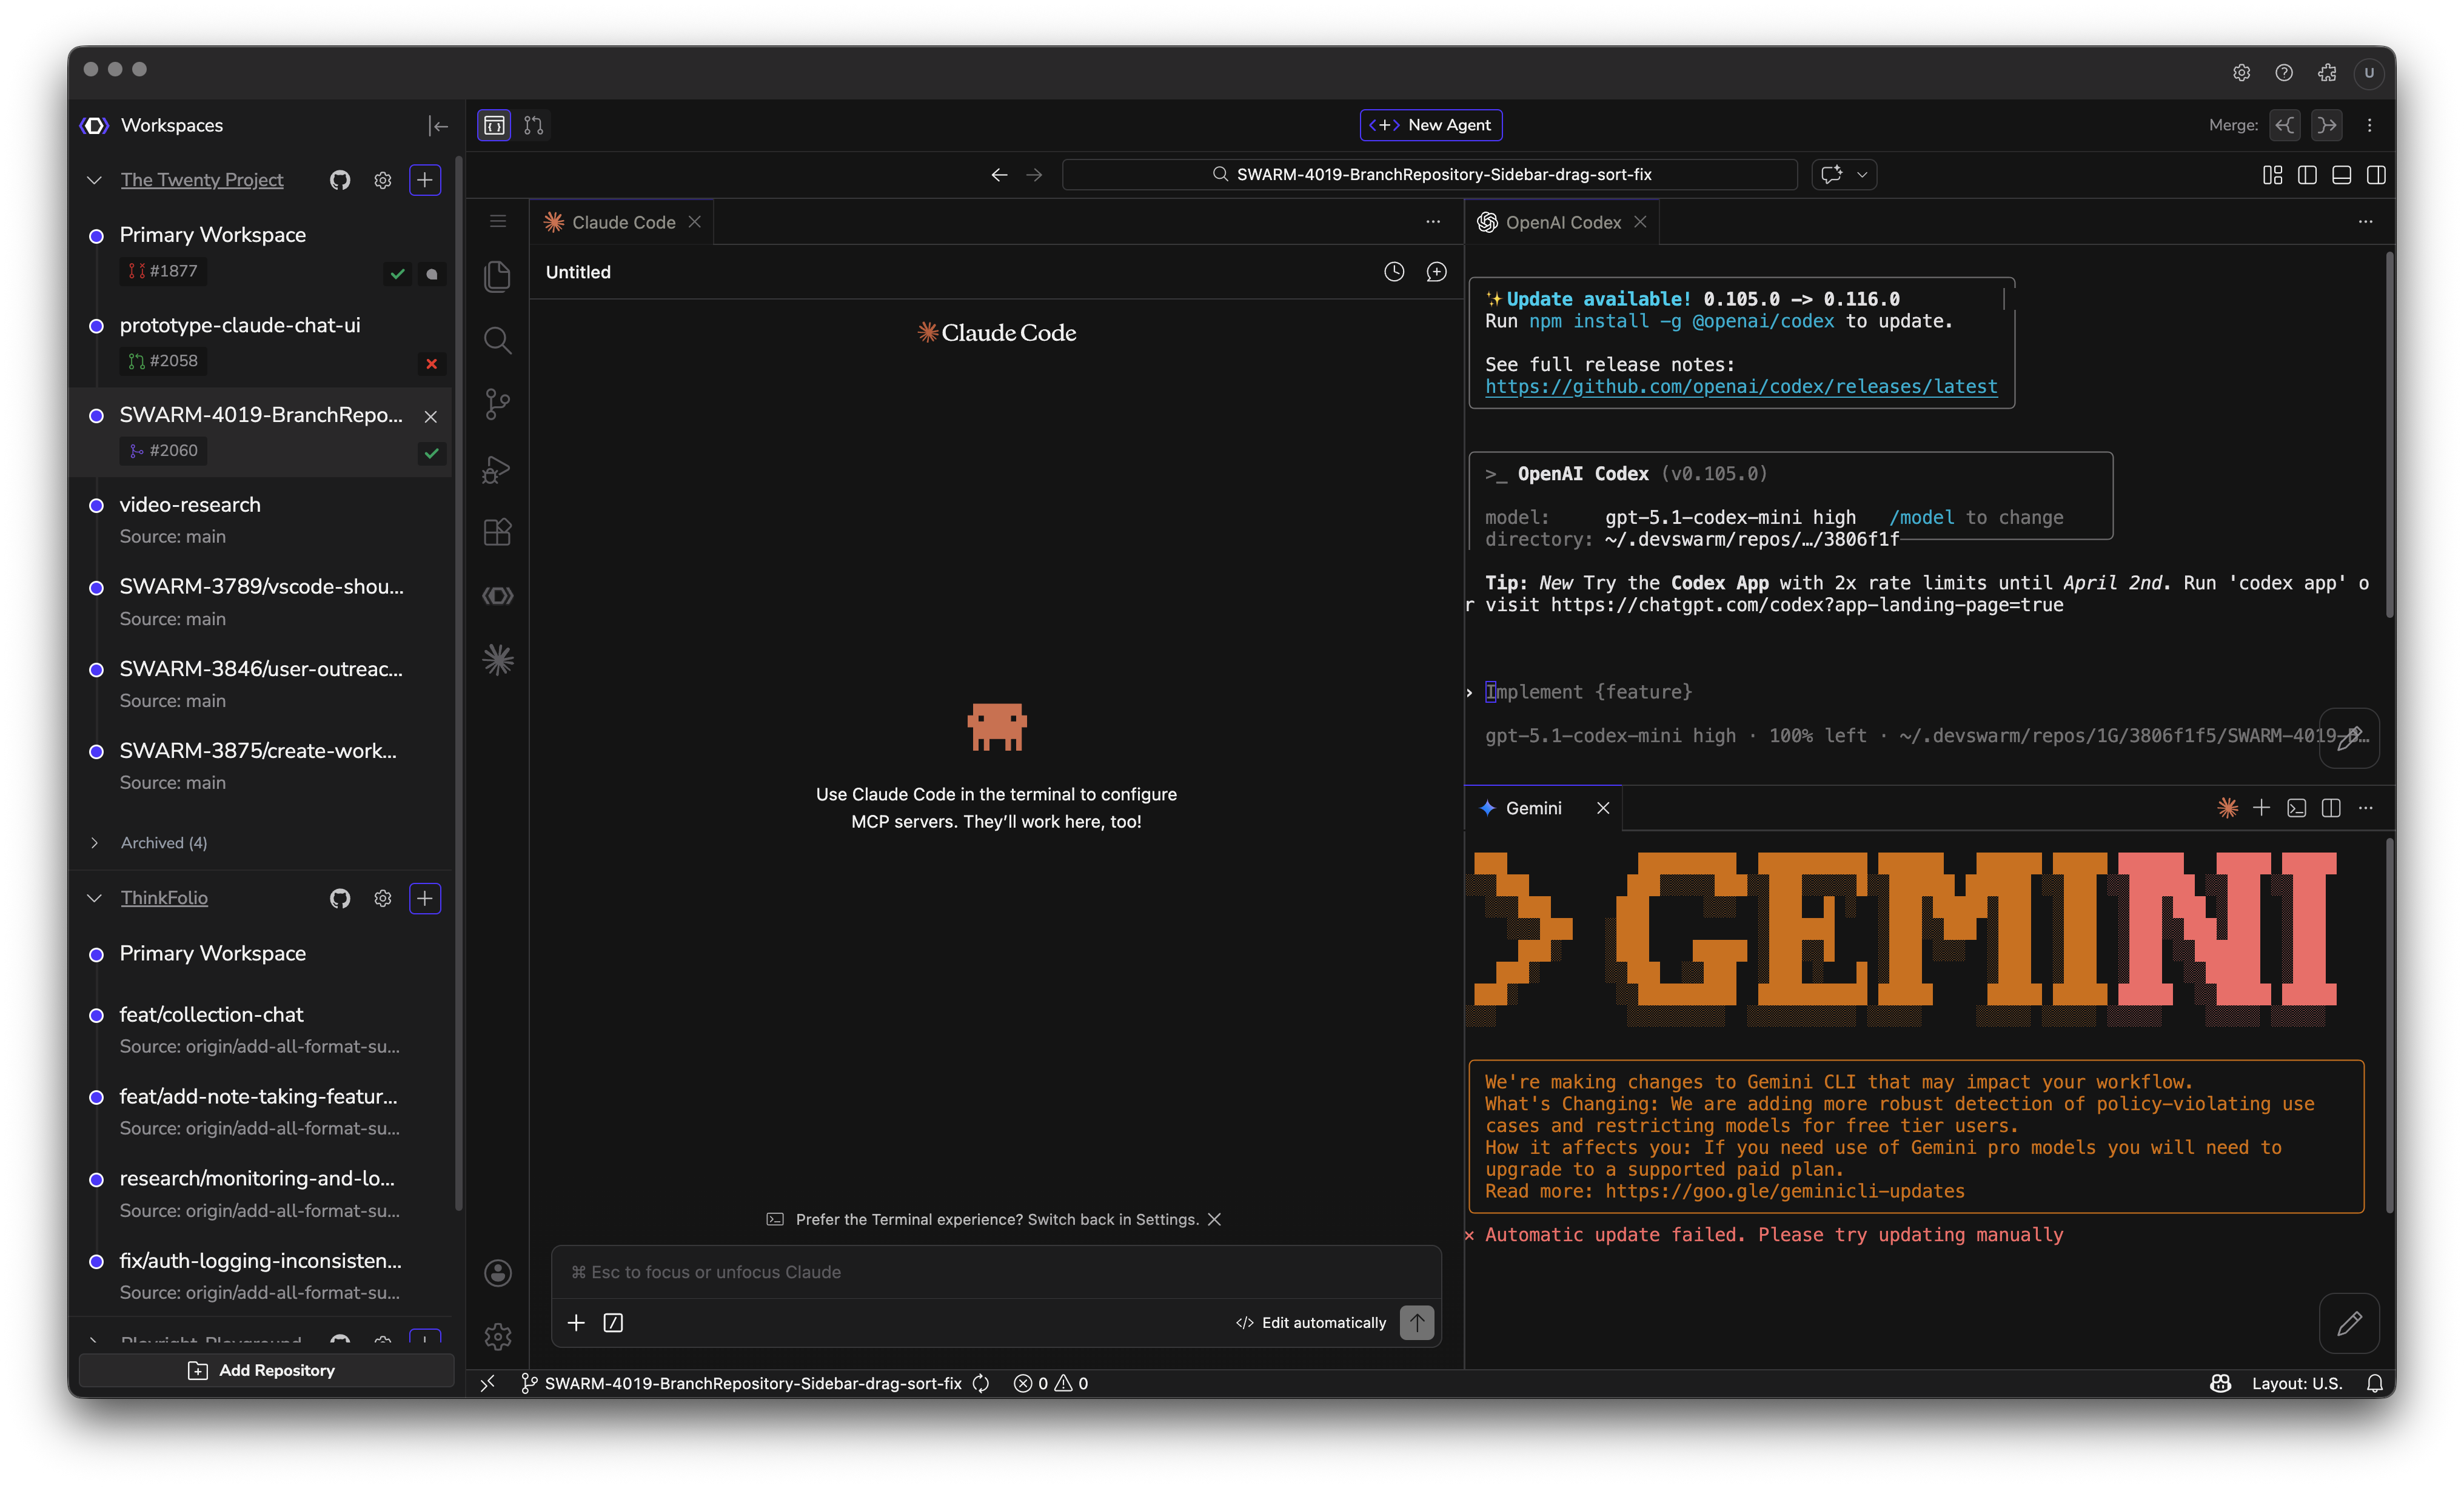Click slash command icon in Claude input
Screen dimensions: 2464x1488
point(613,1323)
